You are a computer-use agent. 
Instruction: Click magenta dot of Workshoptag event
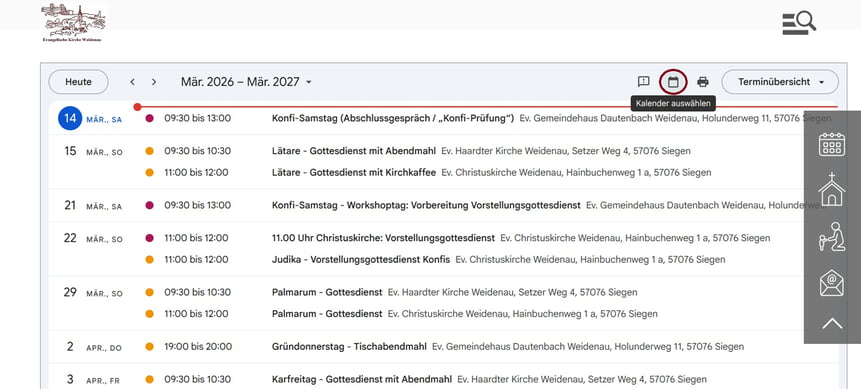(149, 205)
